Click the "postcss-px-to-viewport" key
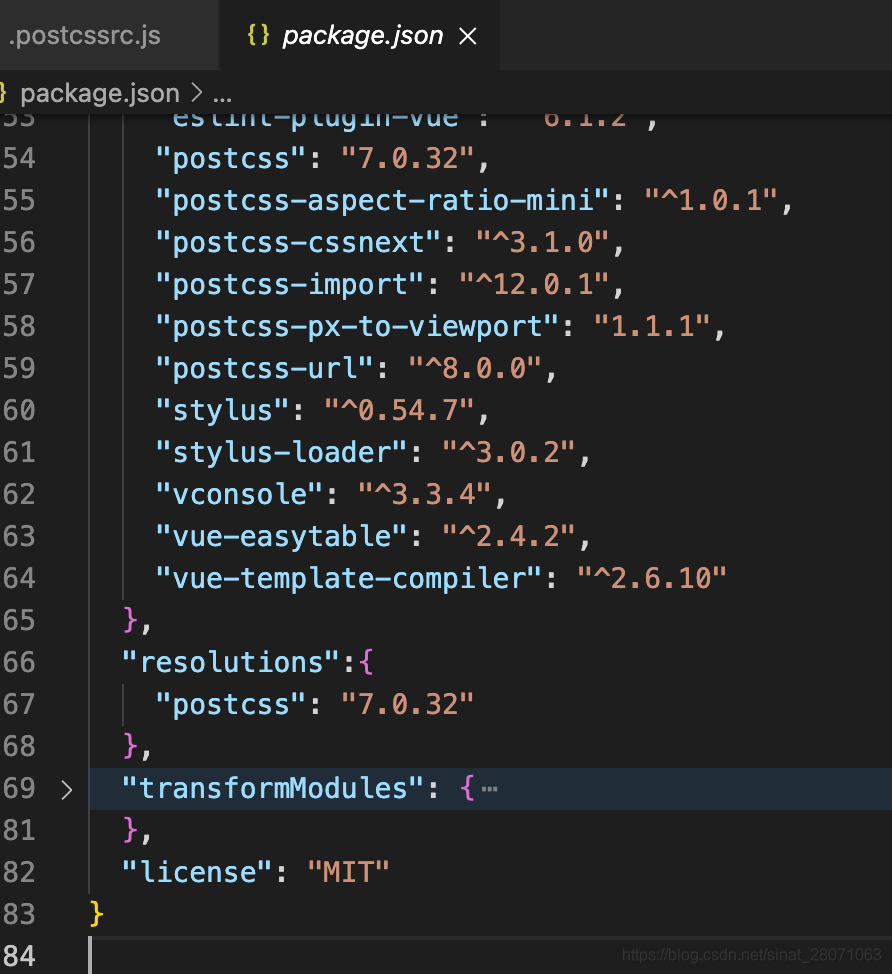 coord(357,326)
